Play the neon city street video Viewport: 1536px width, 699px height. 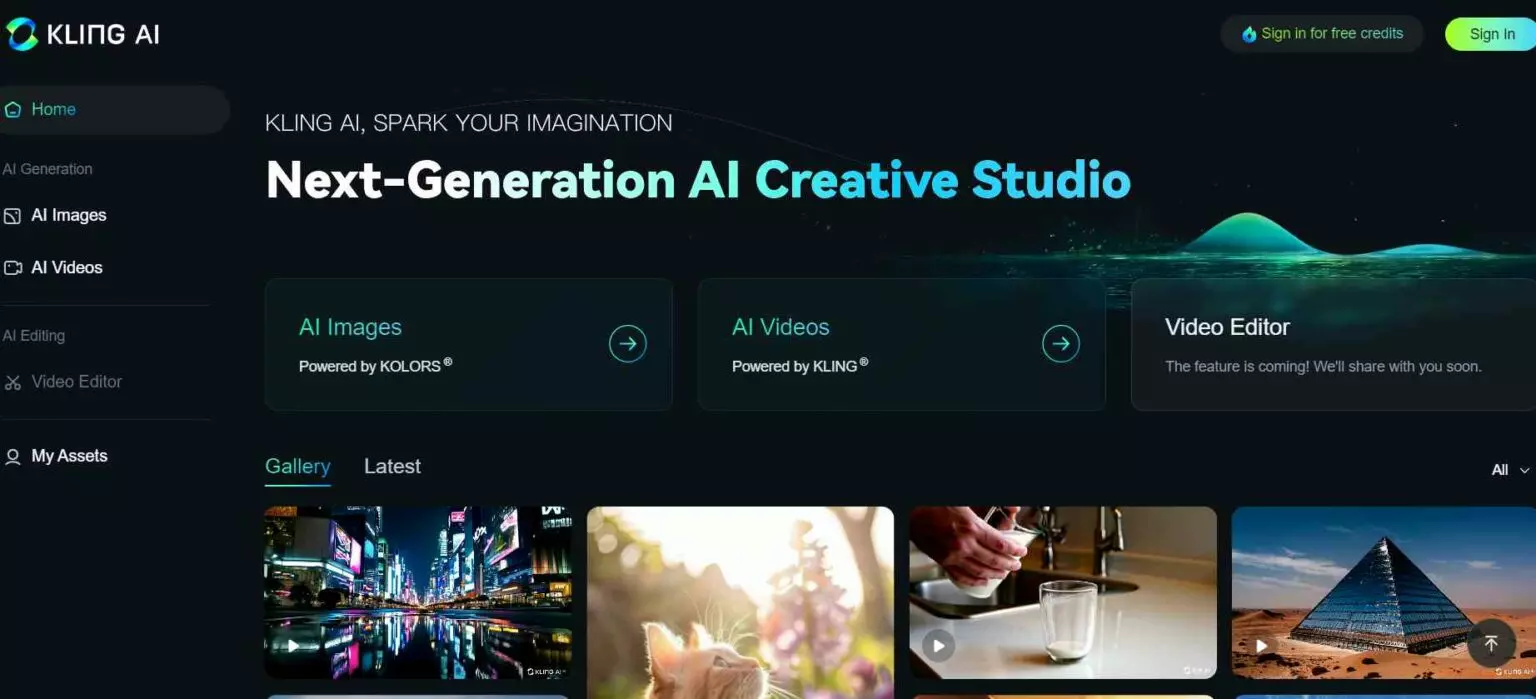293,646
